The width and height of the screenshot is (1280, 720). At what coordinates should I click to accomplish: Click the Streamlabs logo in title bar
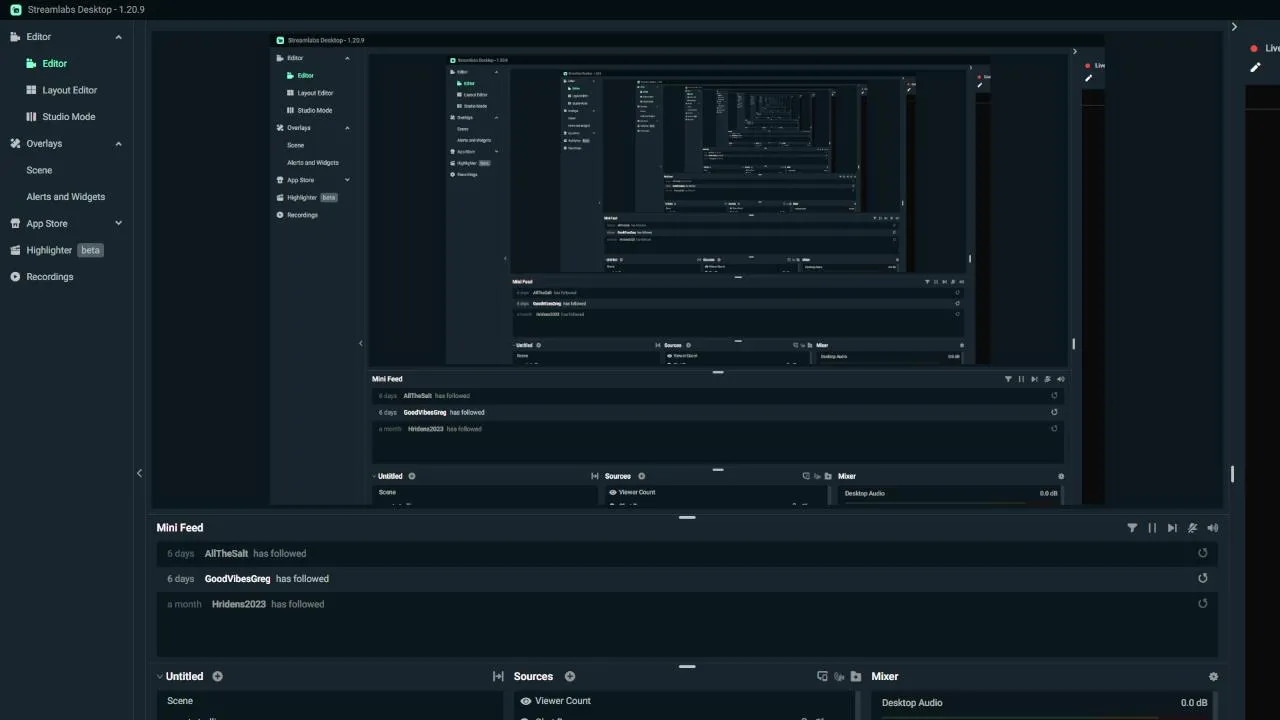point(16,9)
